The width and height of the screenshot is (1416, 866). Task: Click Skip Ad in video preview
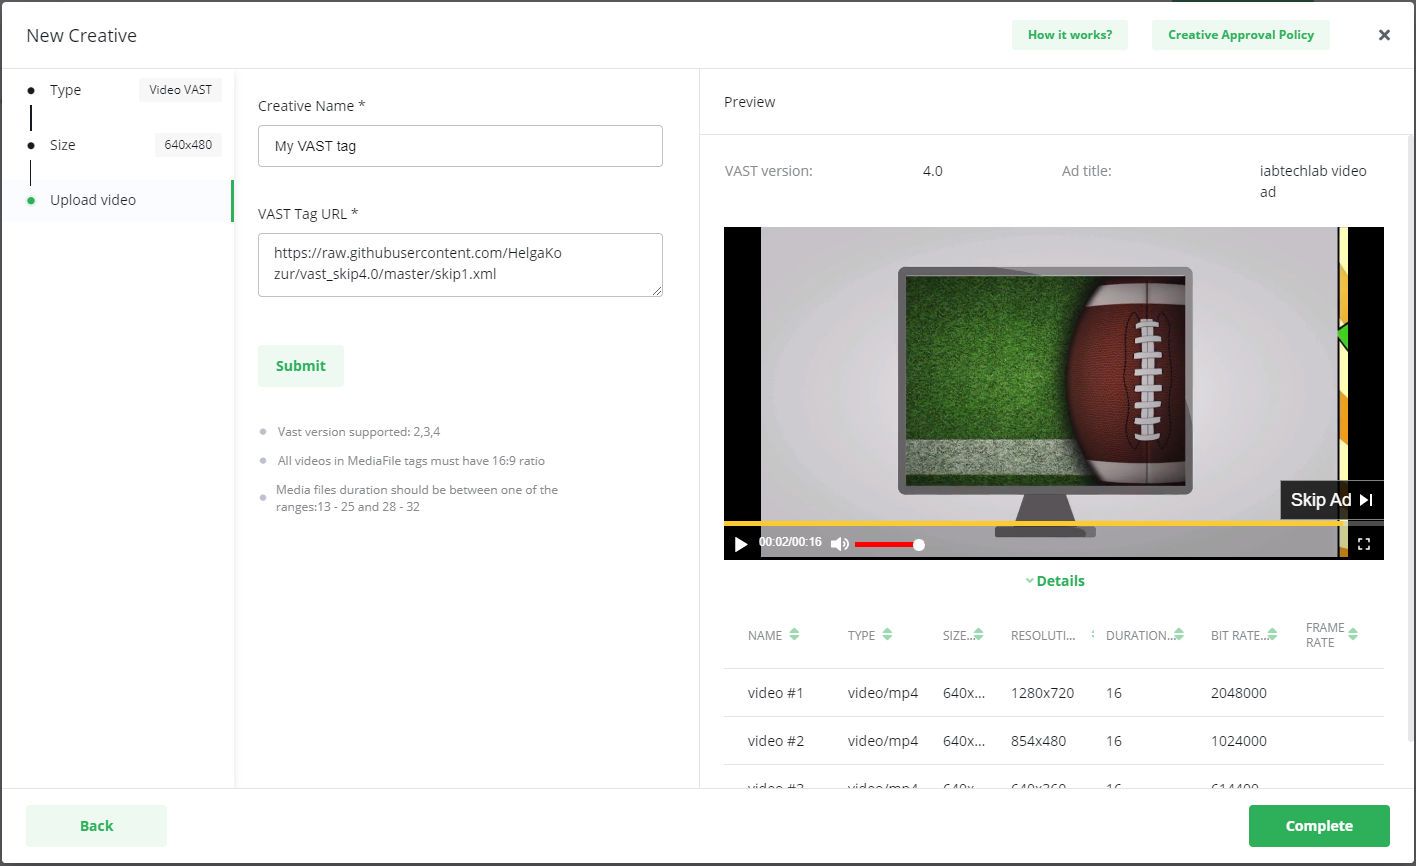click(x=1331, y=500)
